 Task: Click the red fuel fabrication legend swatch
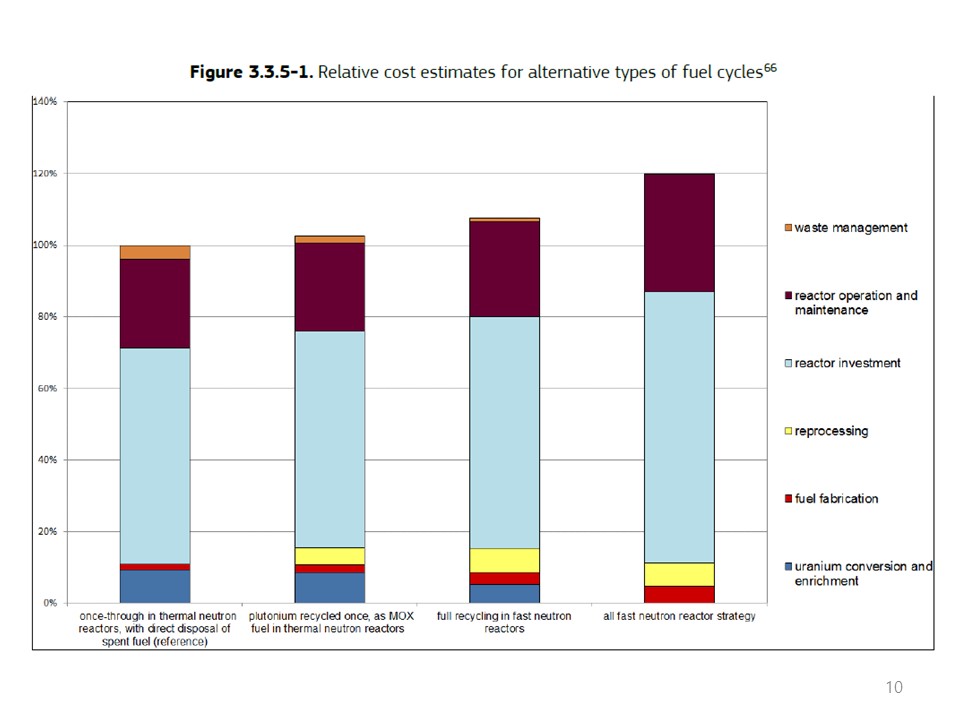[x=787, y=499]
